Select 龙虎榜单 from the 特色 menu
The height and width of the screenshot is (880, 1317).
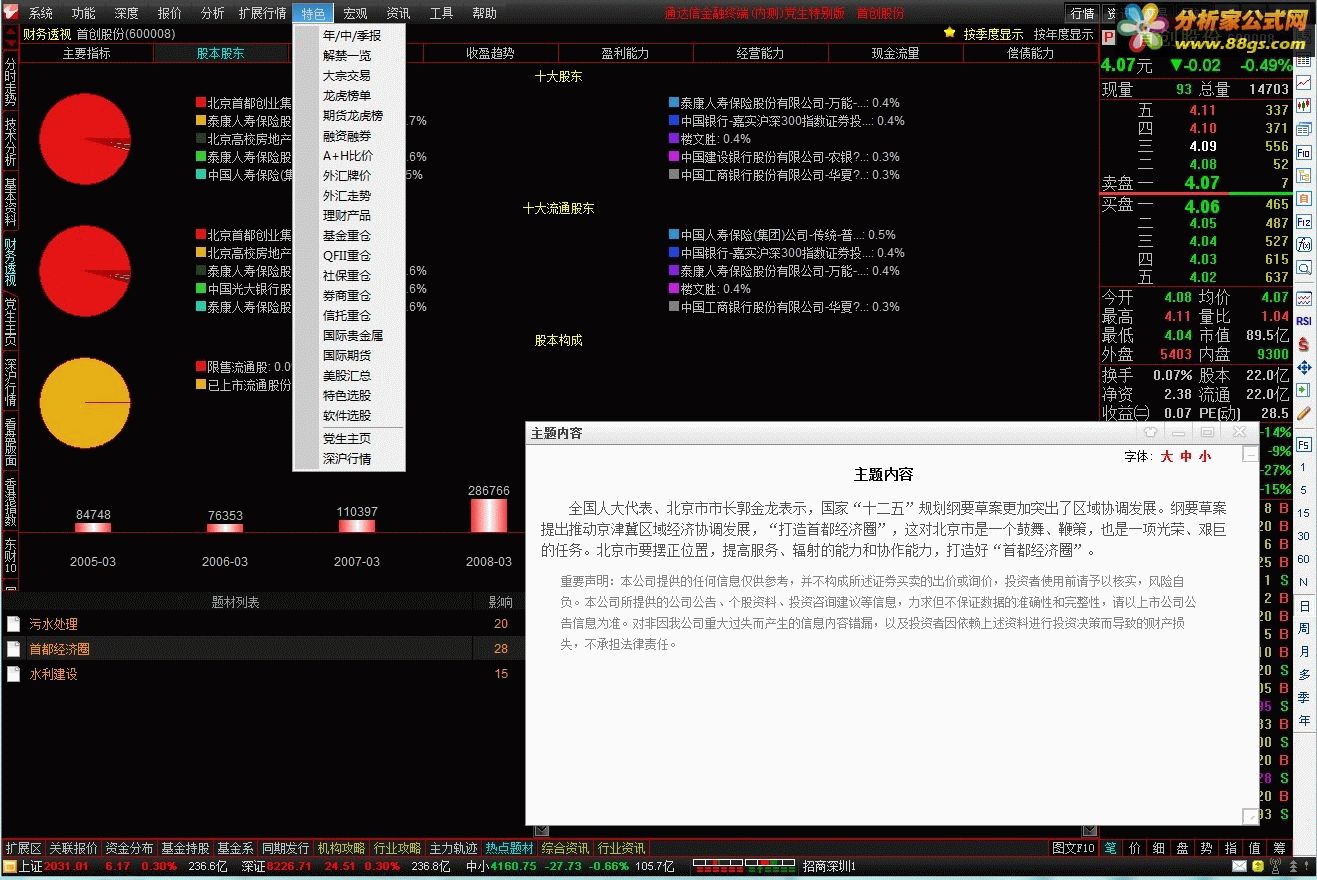(x=346, y=96)
